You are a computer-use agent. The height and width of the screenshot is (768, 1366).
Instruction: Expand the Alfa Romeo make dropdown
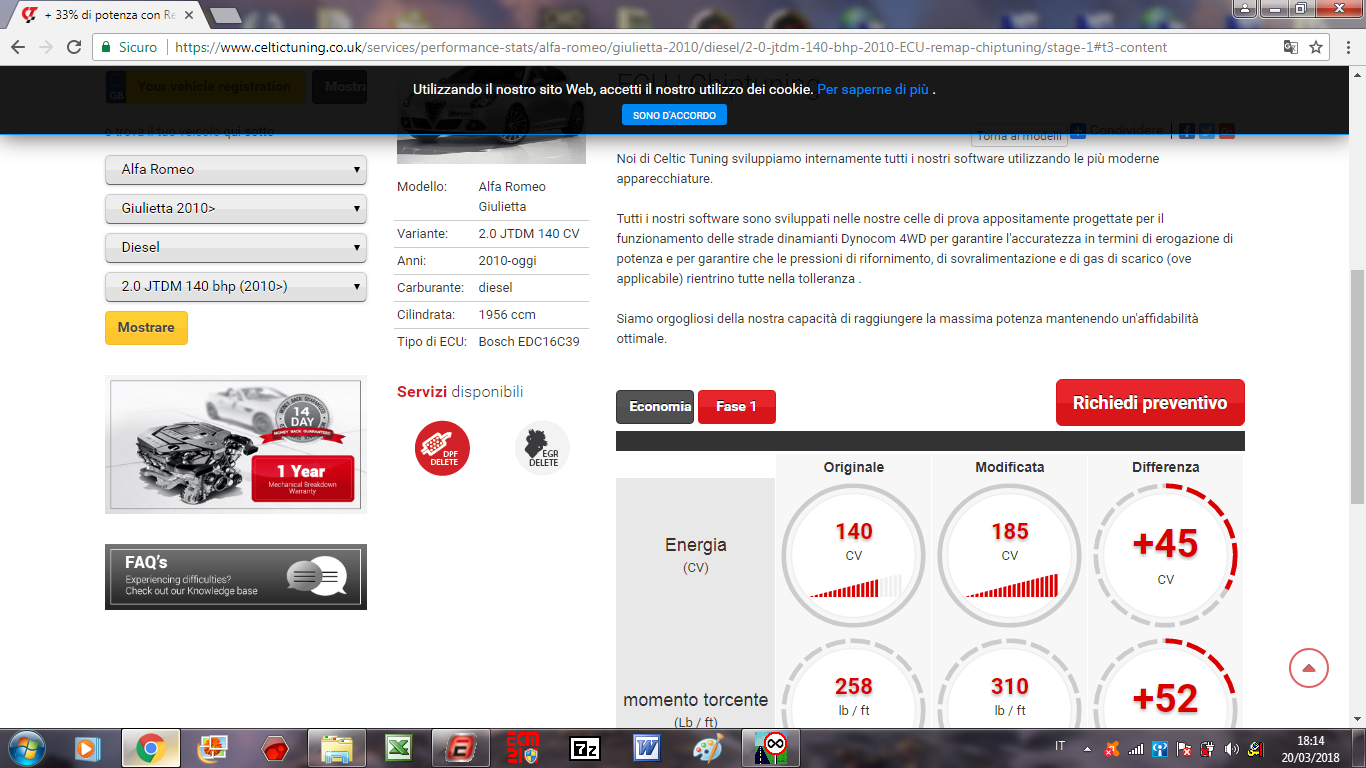tap(236, 170)
